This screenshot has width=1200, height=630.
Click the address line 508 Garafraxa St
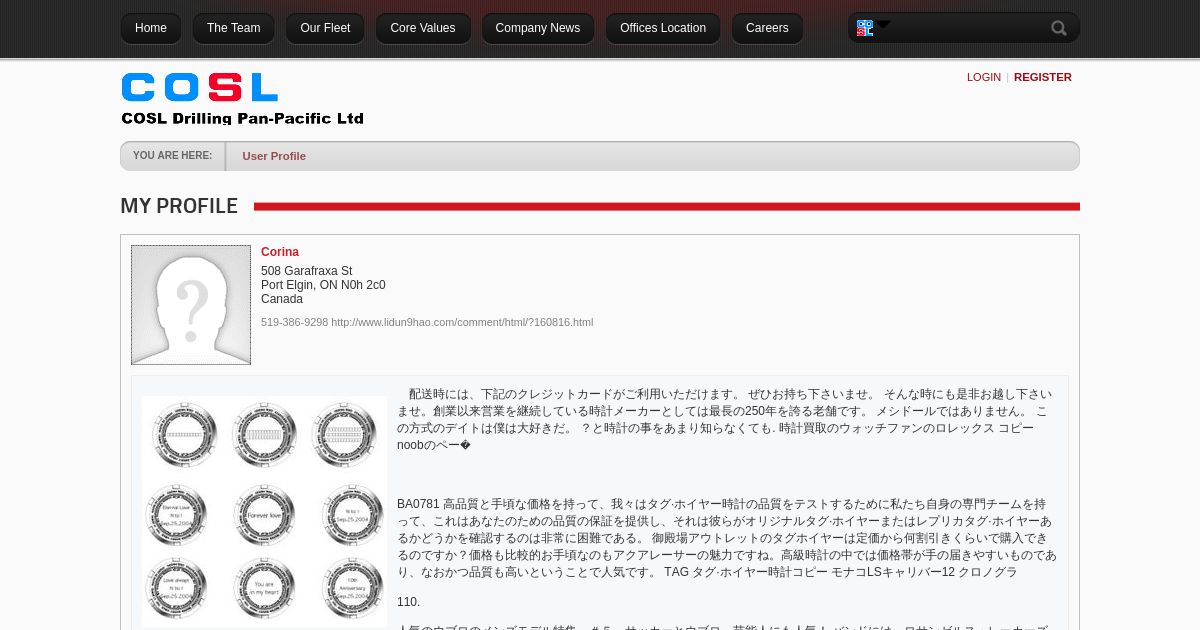pos(306,271)
